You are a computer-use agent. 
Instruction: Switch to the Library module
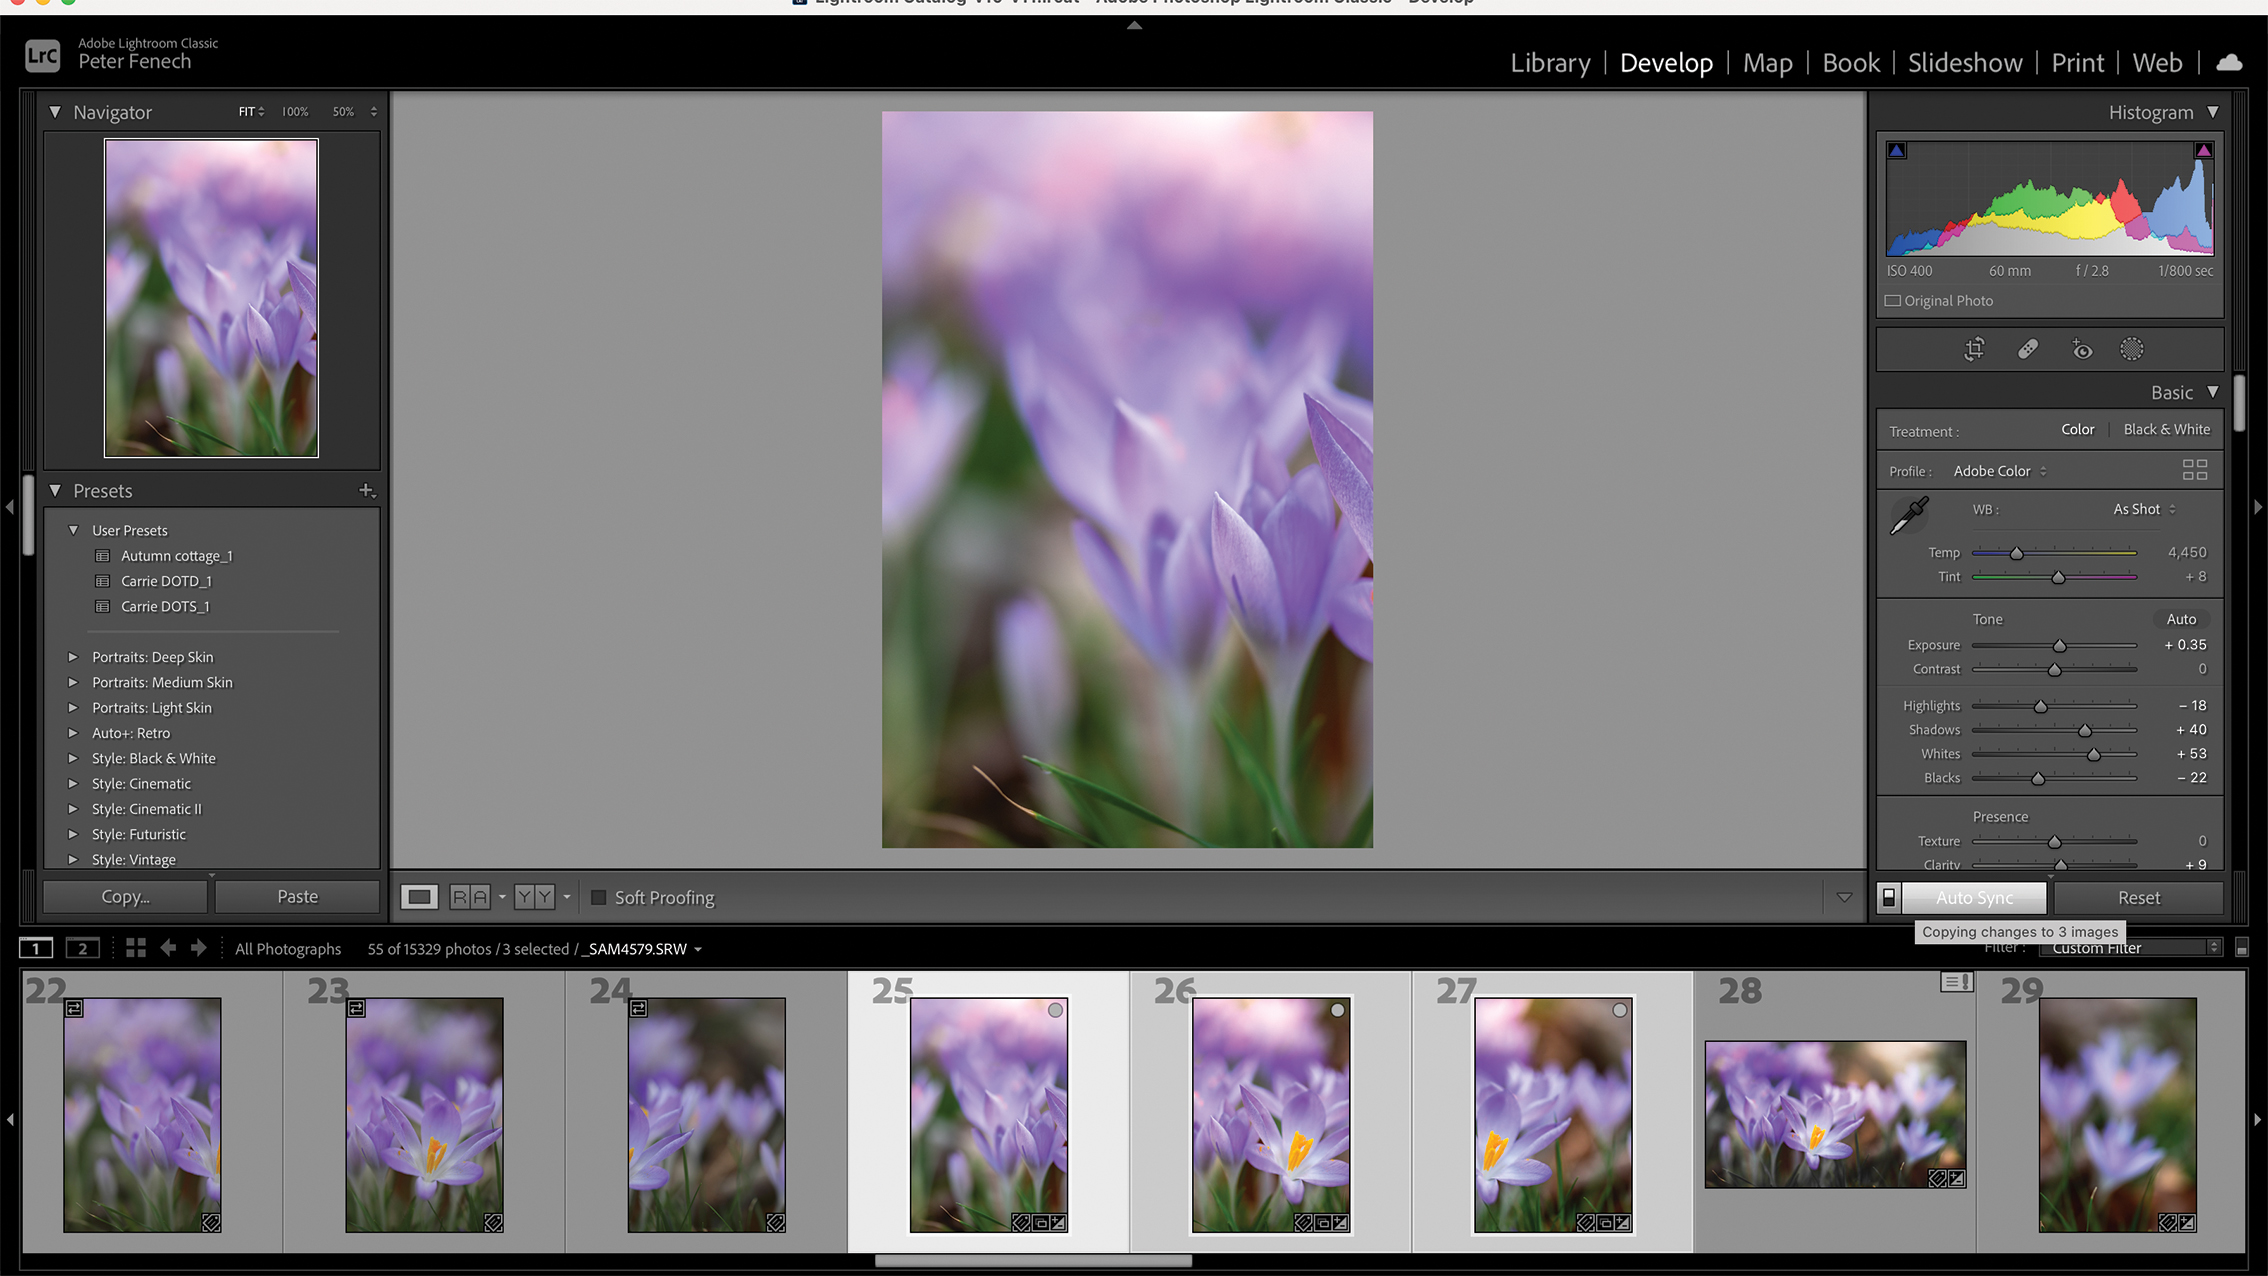point(1550,62)
